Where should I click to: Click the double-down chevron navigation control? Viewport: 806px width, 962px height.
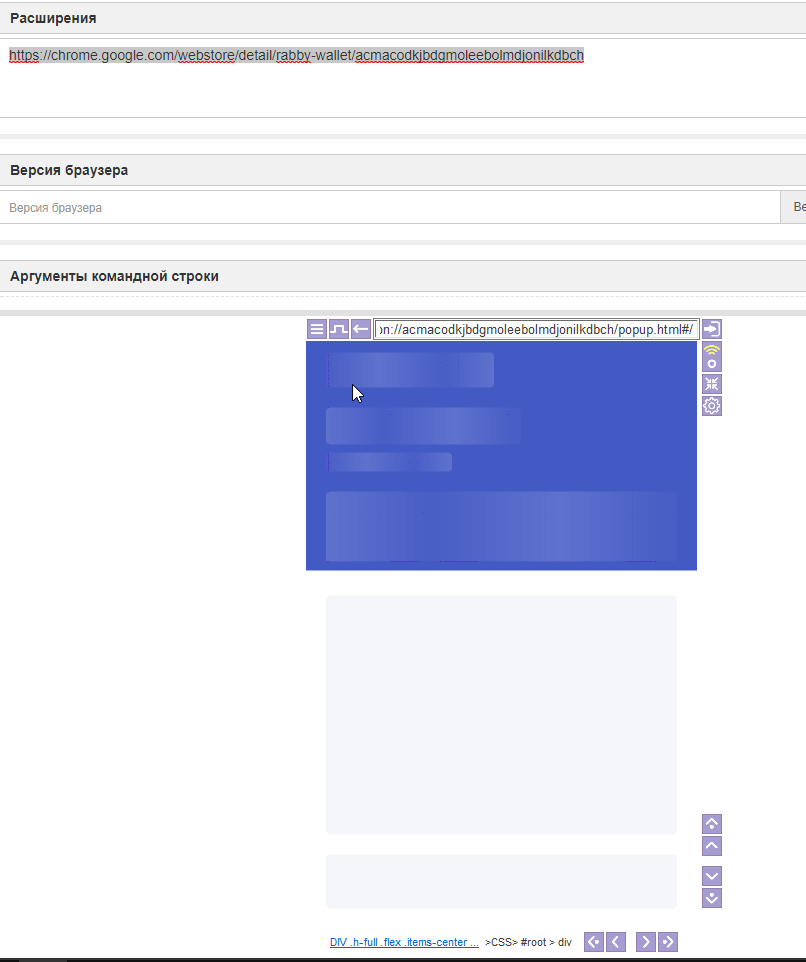tap(711, 897)
